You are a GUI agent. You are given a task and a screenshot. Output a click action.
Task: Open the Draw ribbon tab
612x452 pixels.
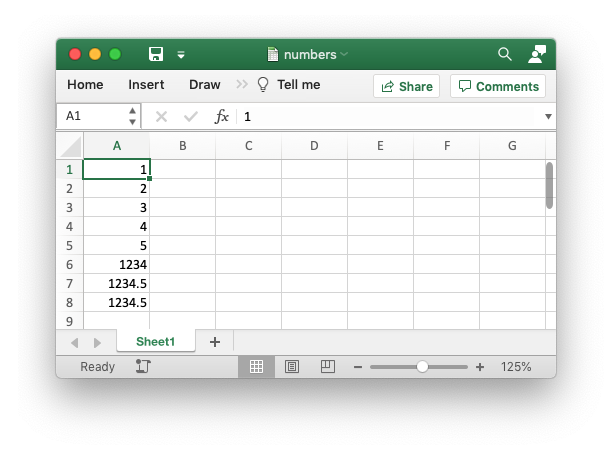click(x=204, y=85)
